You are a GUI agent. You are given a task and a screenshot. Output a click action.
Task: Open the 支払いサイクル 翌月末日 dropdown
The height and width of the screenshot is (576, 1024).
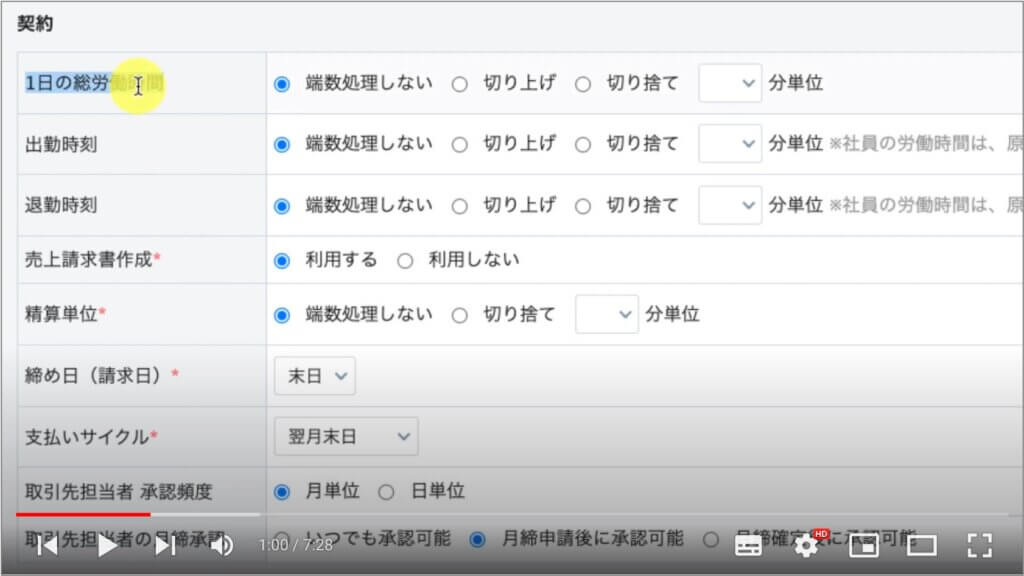pyautogui.click(x=346, y=437)
